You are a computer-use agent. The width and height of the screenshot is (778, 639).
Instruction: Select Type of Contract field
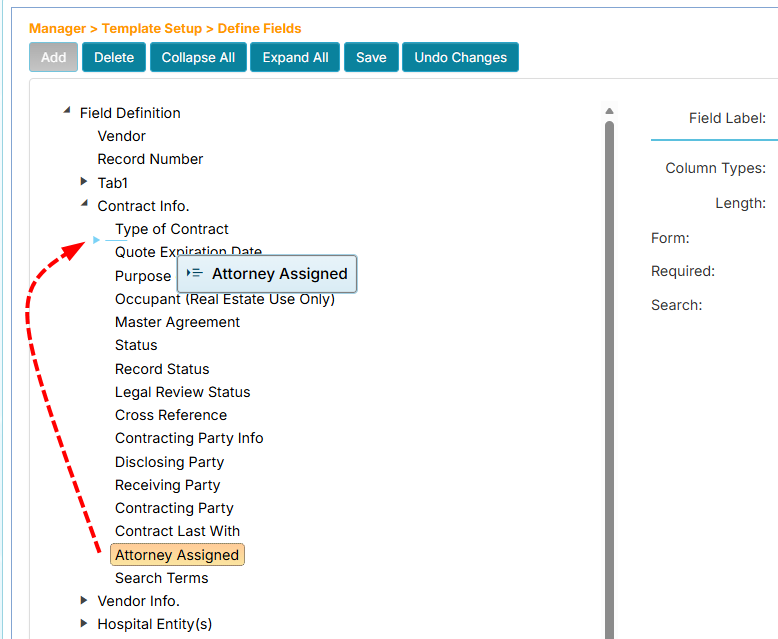click(x=172, y=229)
